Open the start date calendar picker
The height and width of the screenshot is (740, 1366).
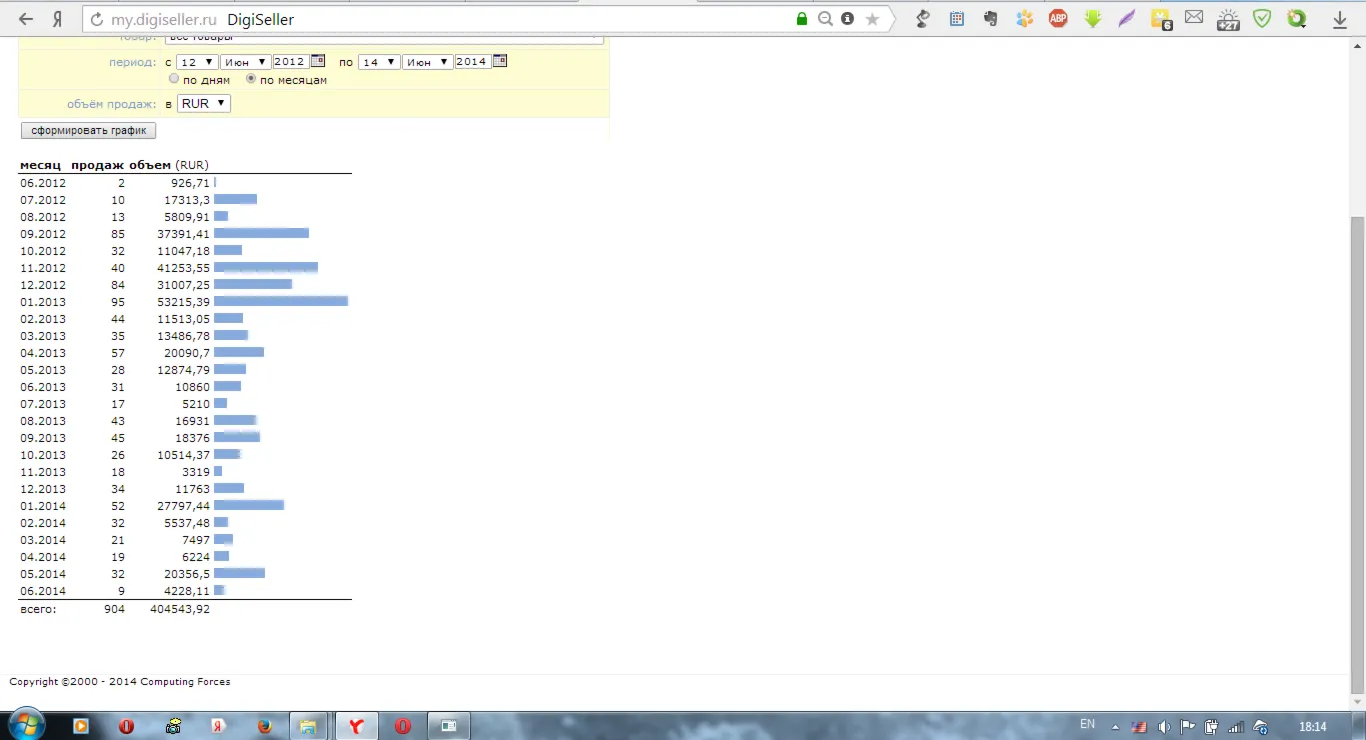(x=318, y=61)
